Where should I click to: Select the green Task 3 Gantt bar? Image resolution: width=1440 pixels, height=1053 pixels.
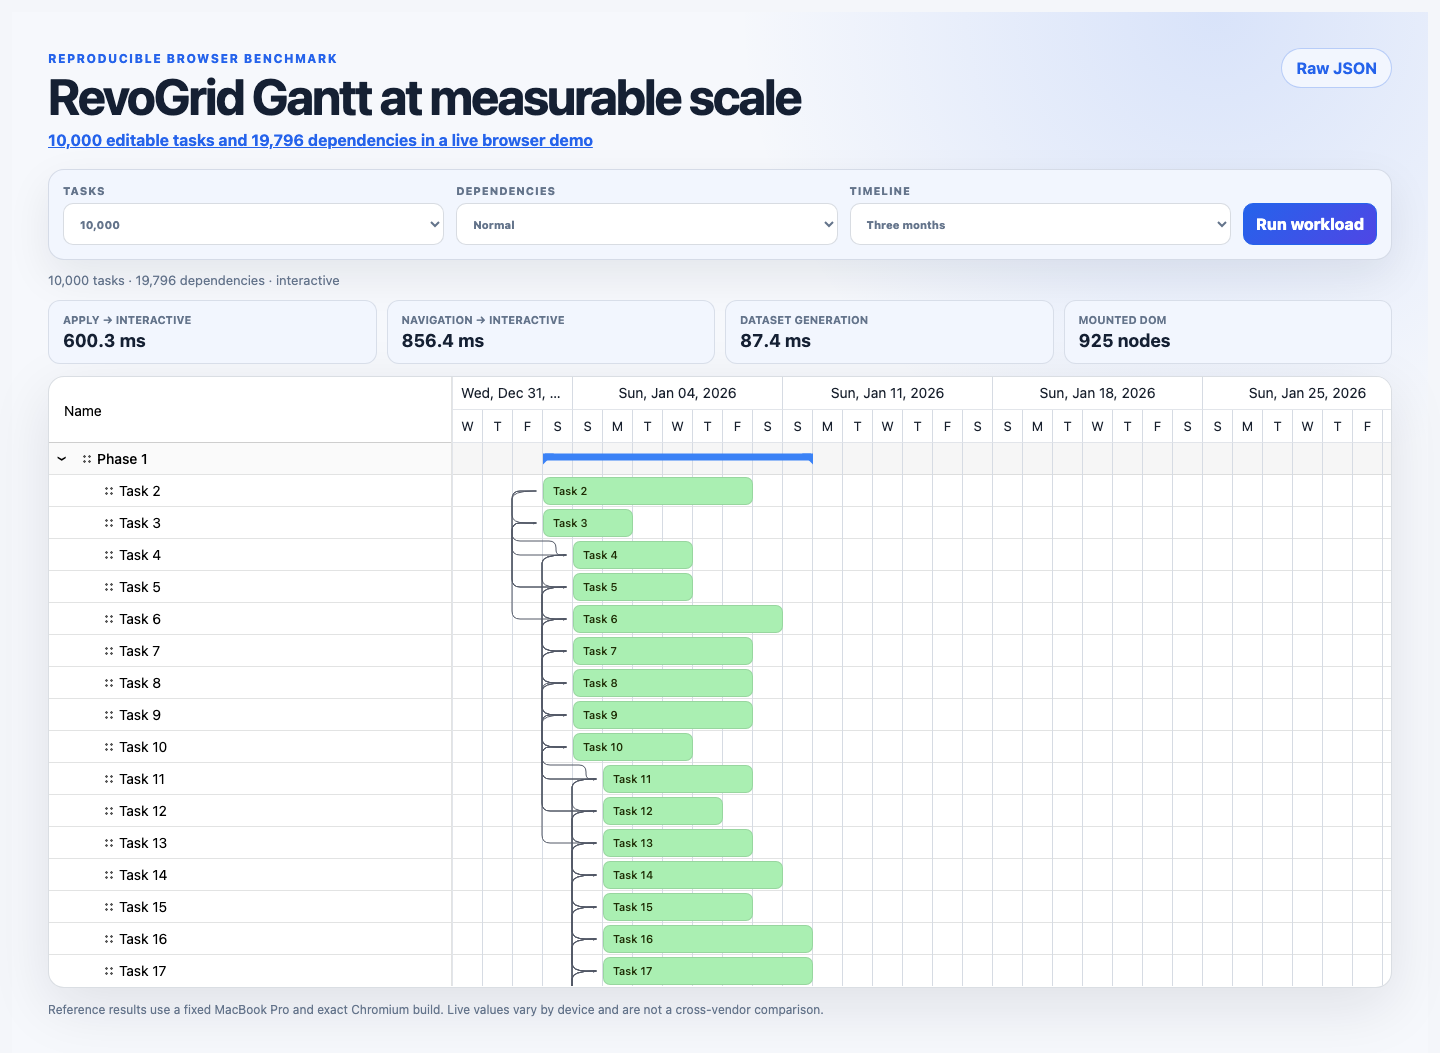[x=588, y=523]
